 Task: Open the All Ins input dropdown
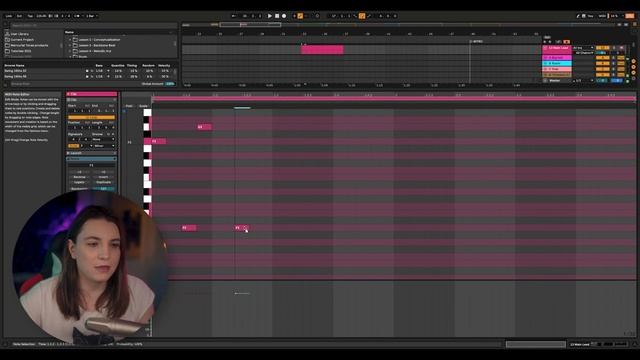pyautogui.click(x=583, y=48)
